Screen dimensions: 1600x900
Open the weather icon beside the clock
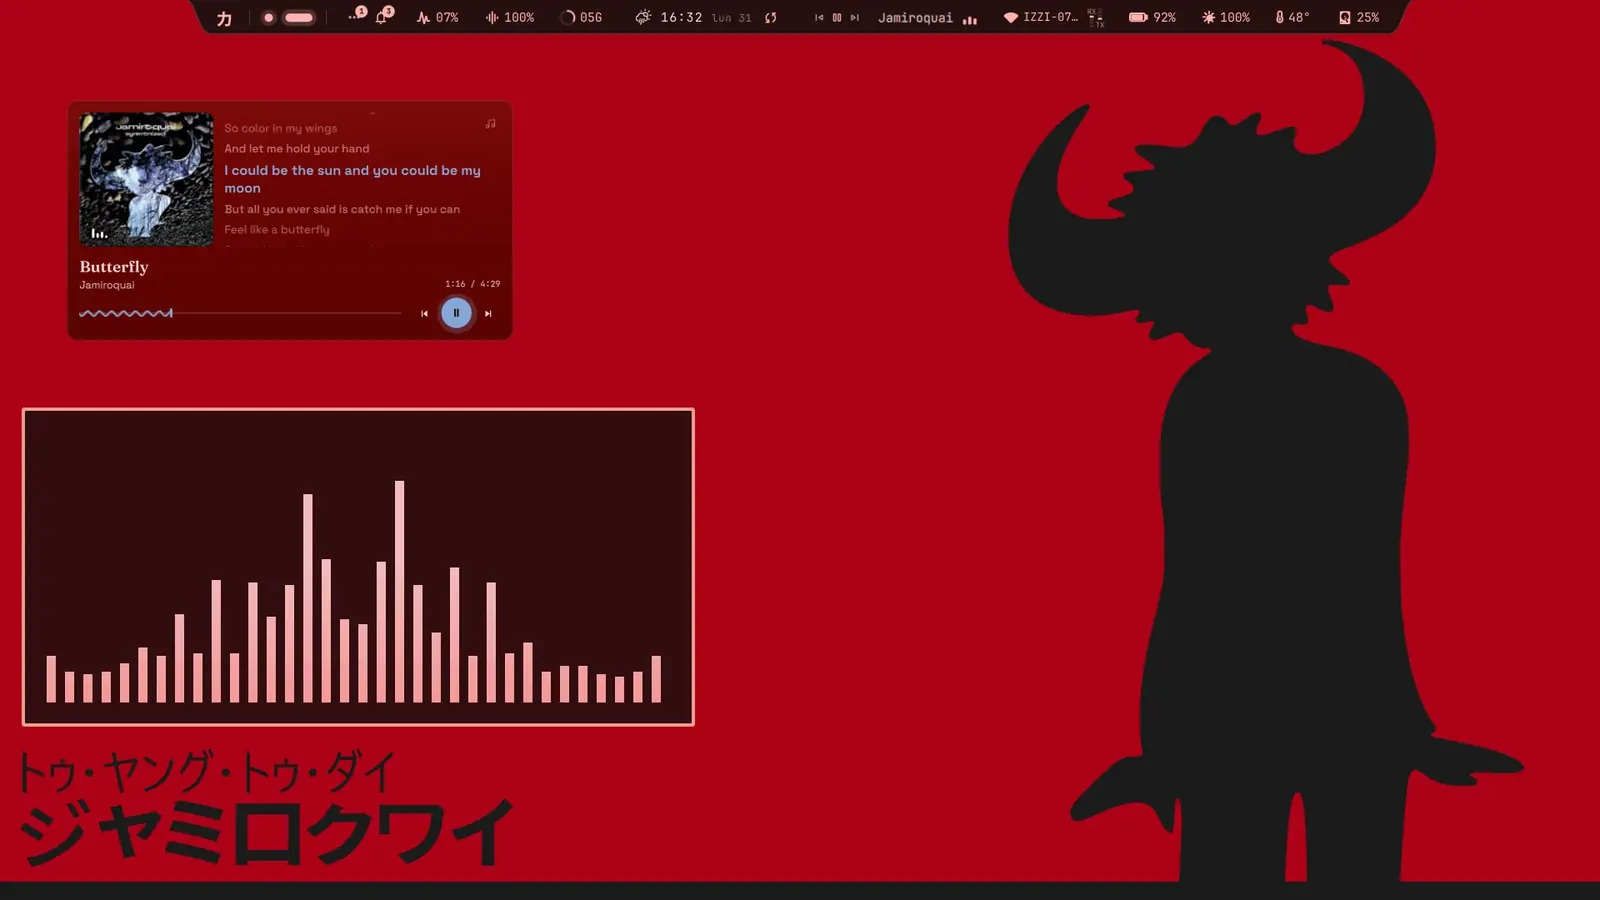coord(643,17)
